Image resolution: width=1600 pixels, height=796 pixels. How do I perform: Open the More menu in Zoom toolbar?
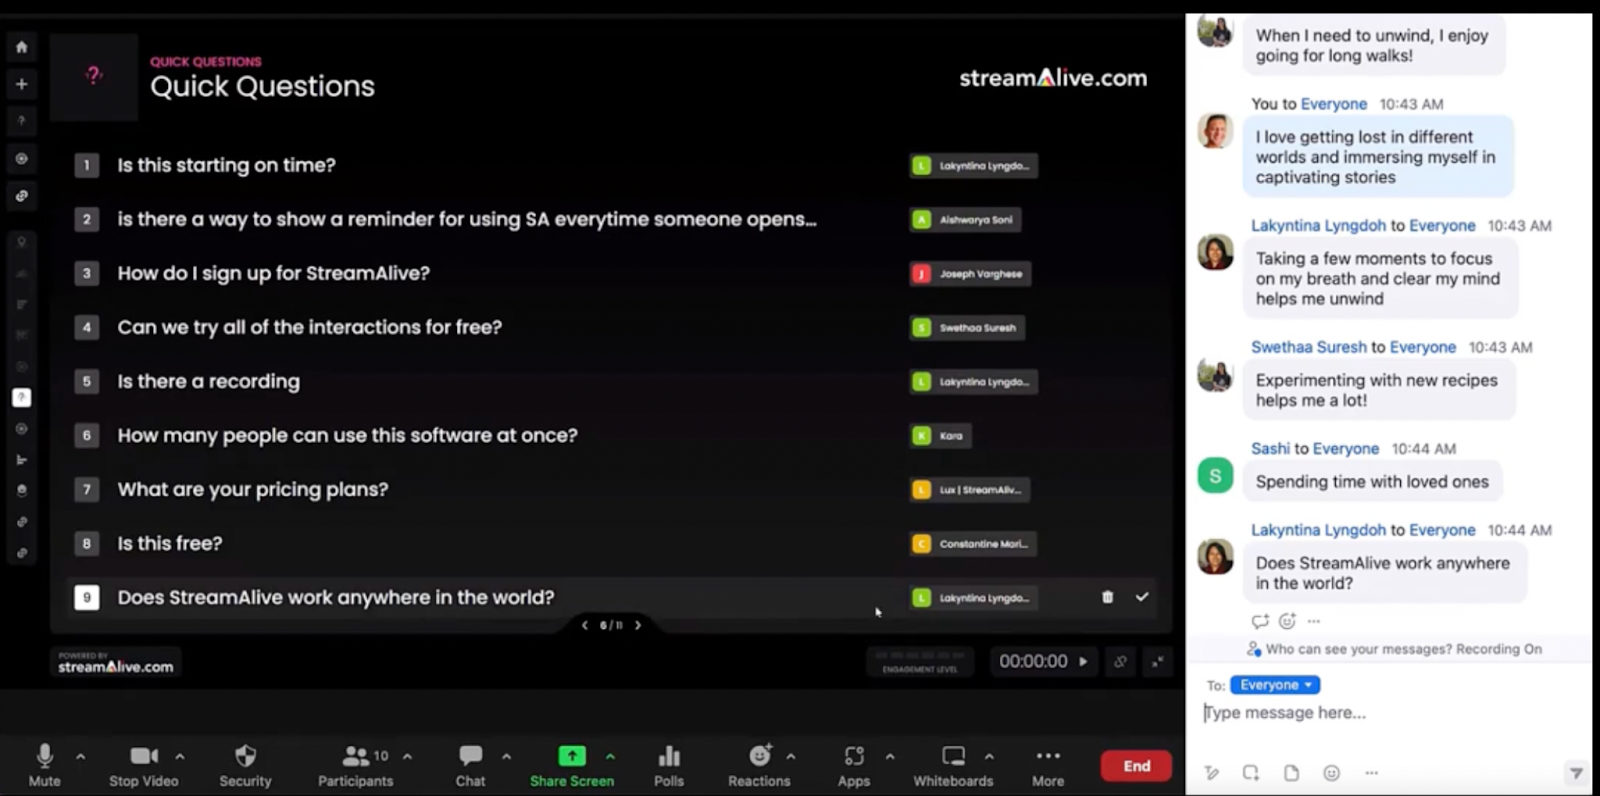[x=1048, y=765]
